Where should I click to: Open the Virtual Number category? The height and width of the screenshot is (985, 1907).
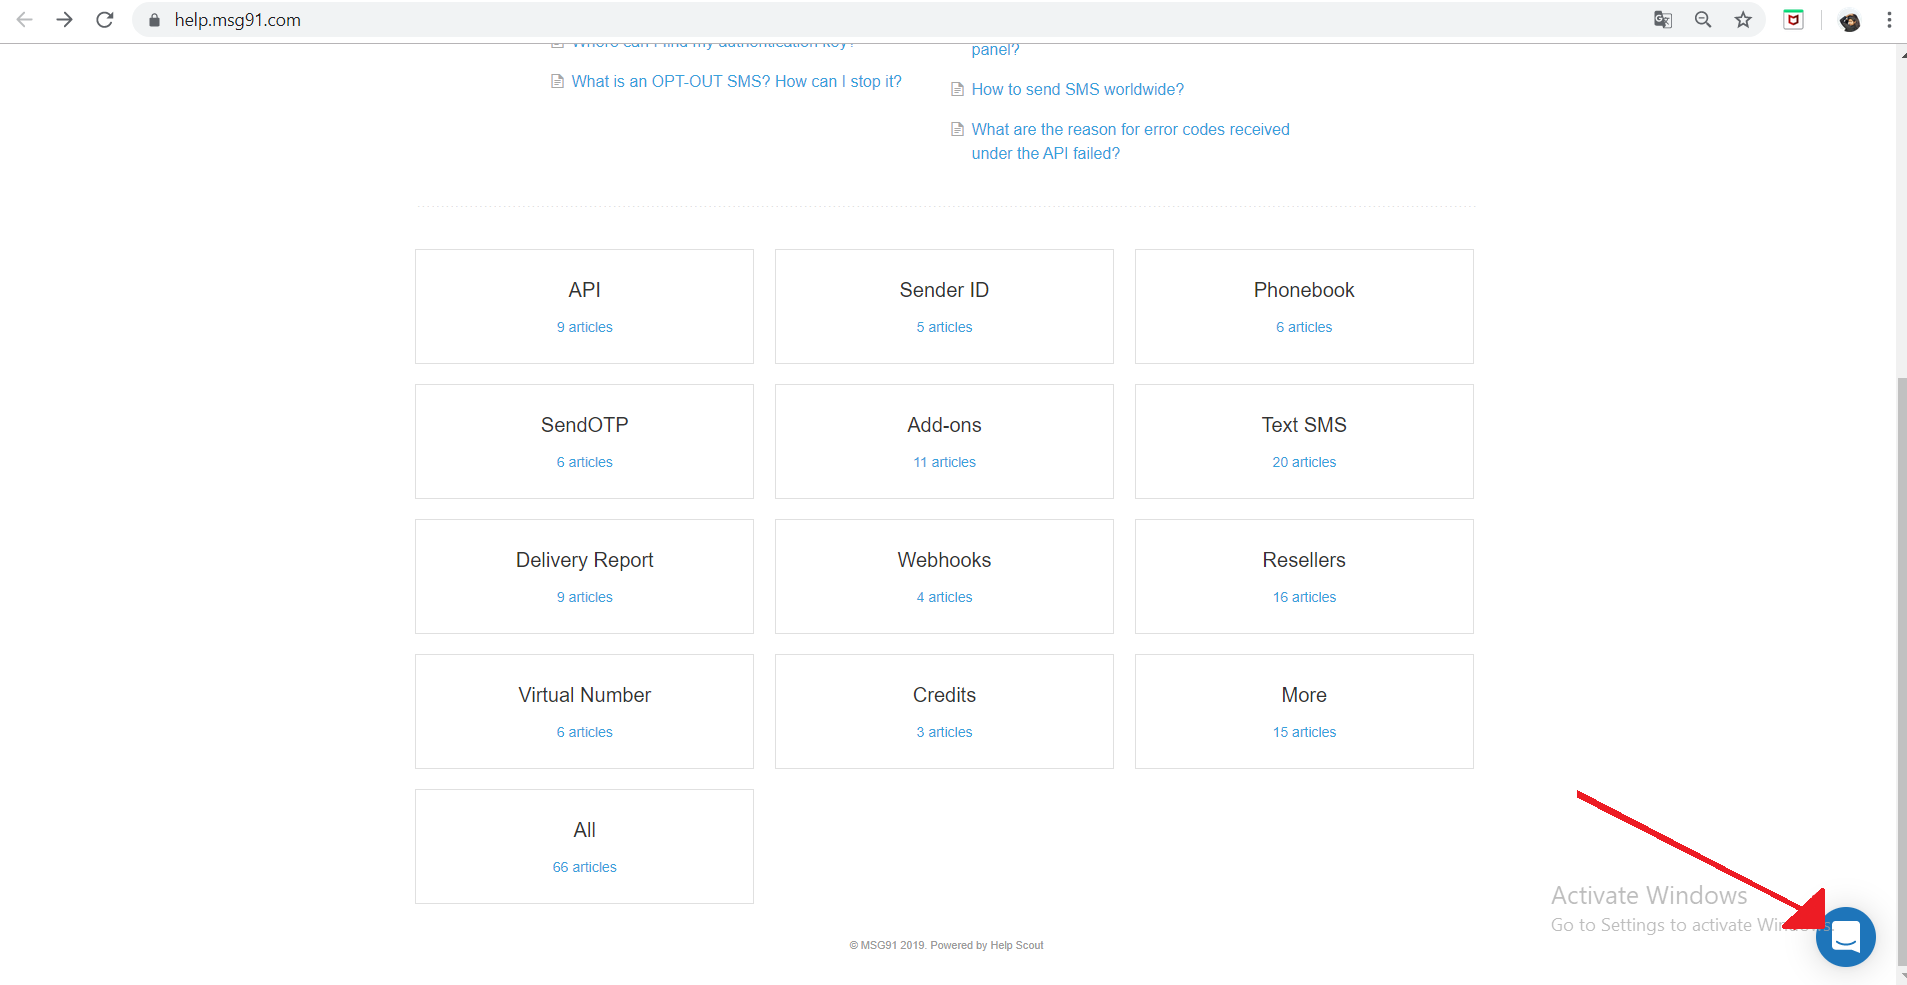pos(584,711)
